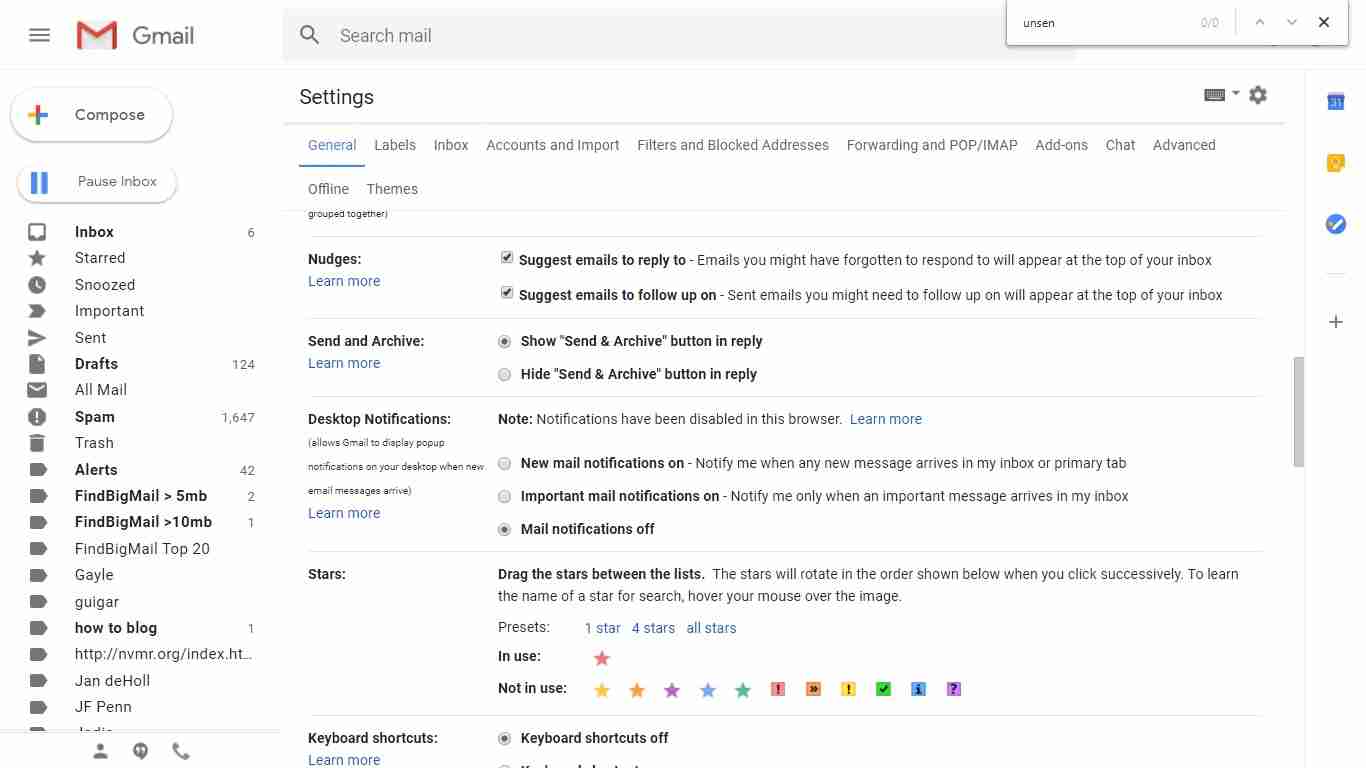Open Forwarding and POP/IMAP tab
Image resolution: width=1366 pixels, height=768 pixels.
(x=932, y=145)
